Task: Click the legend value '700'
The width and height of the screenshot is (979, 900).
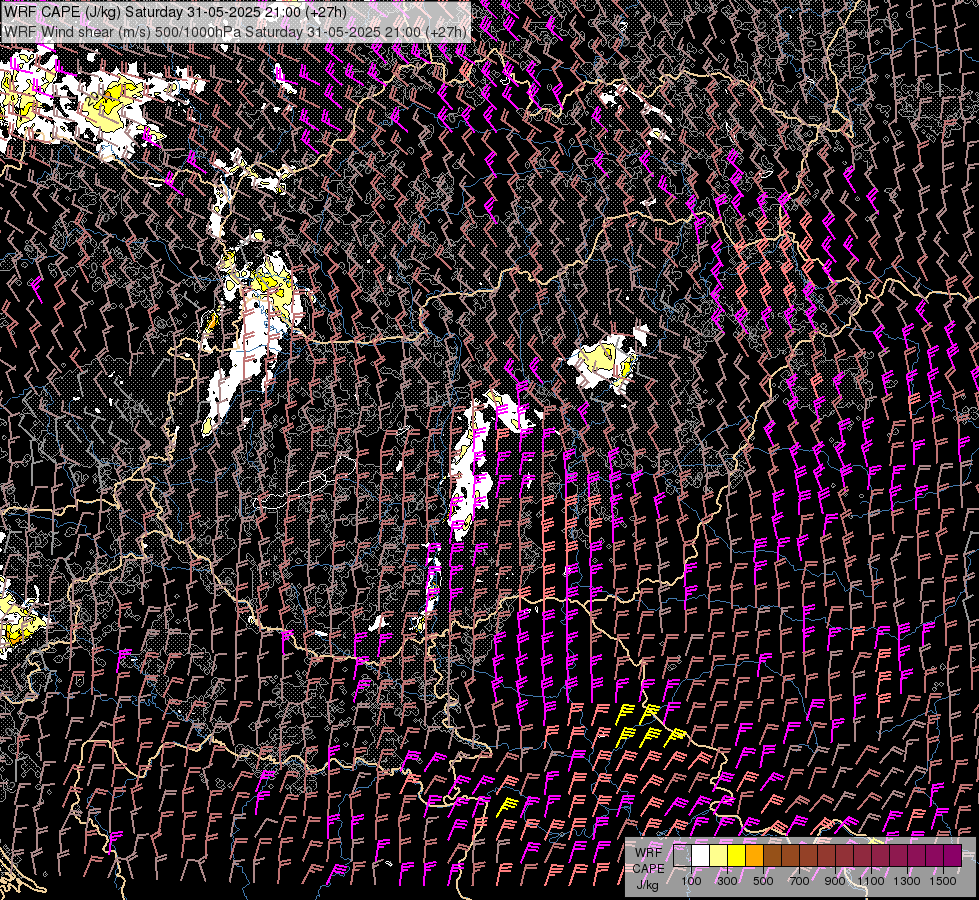Action: [x=799, y=881]
